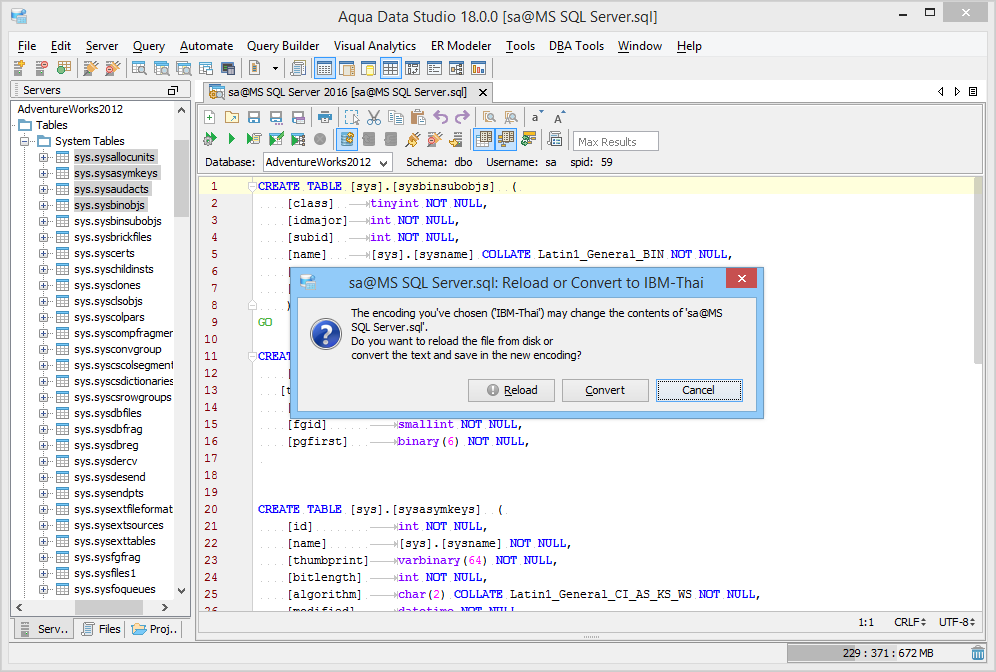This screenshot has width=996, height=672.
Task: Click the Cut (scissors) icon
Action: point(374,117)
